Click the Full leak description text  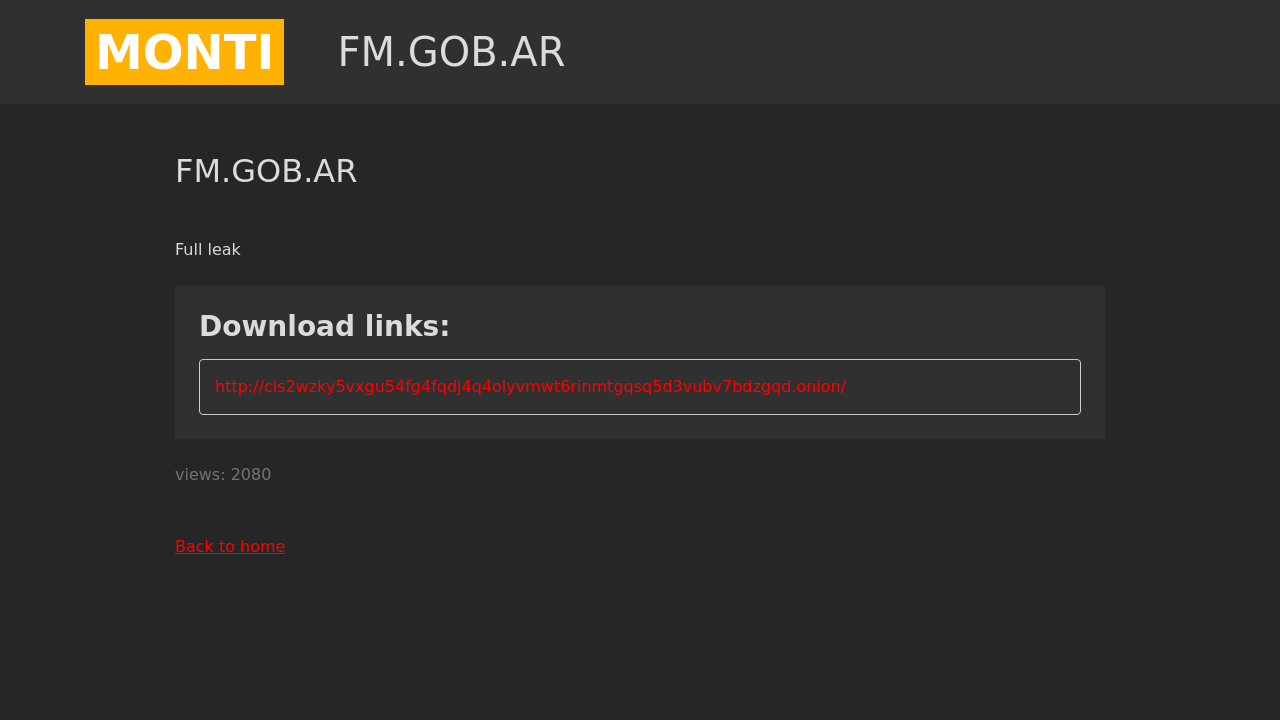208,250
